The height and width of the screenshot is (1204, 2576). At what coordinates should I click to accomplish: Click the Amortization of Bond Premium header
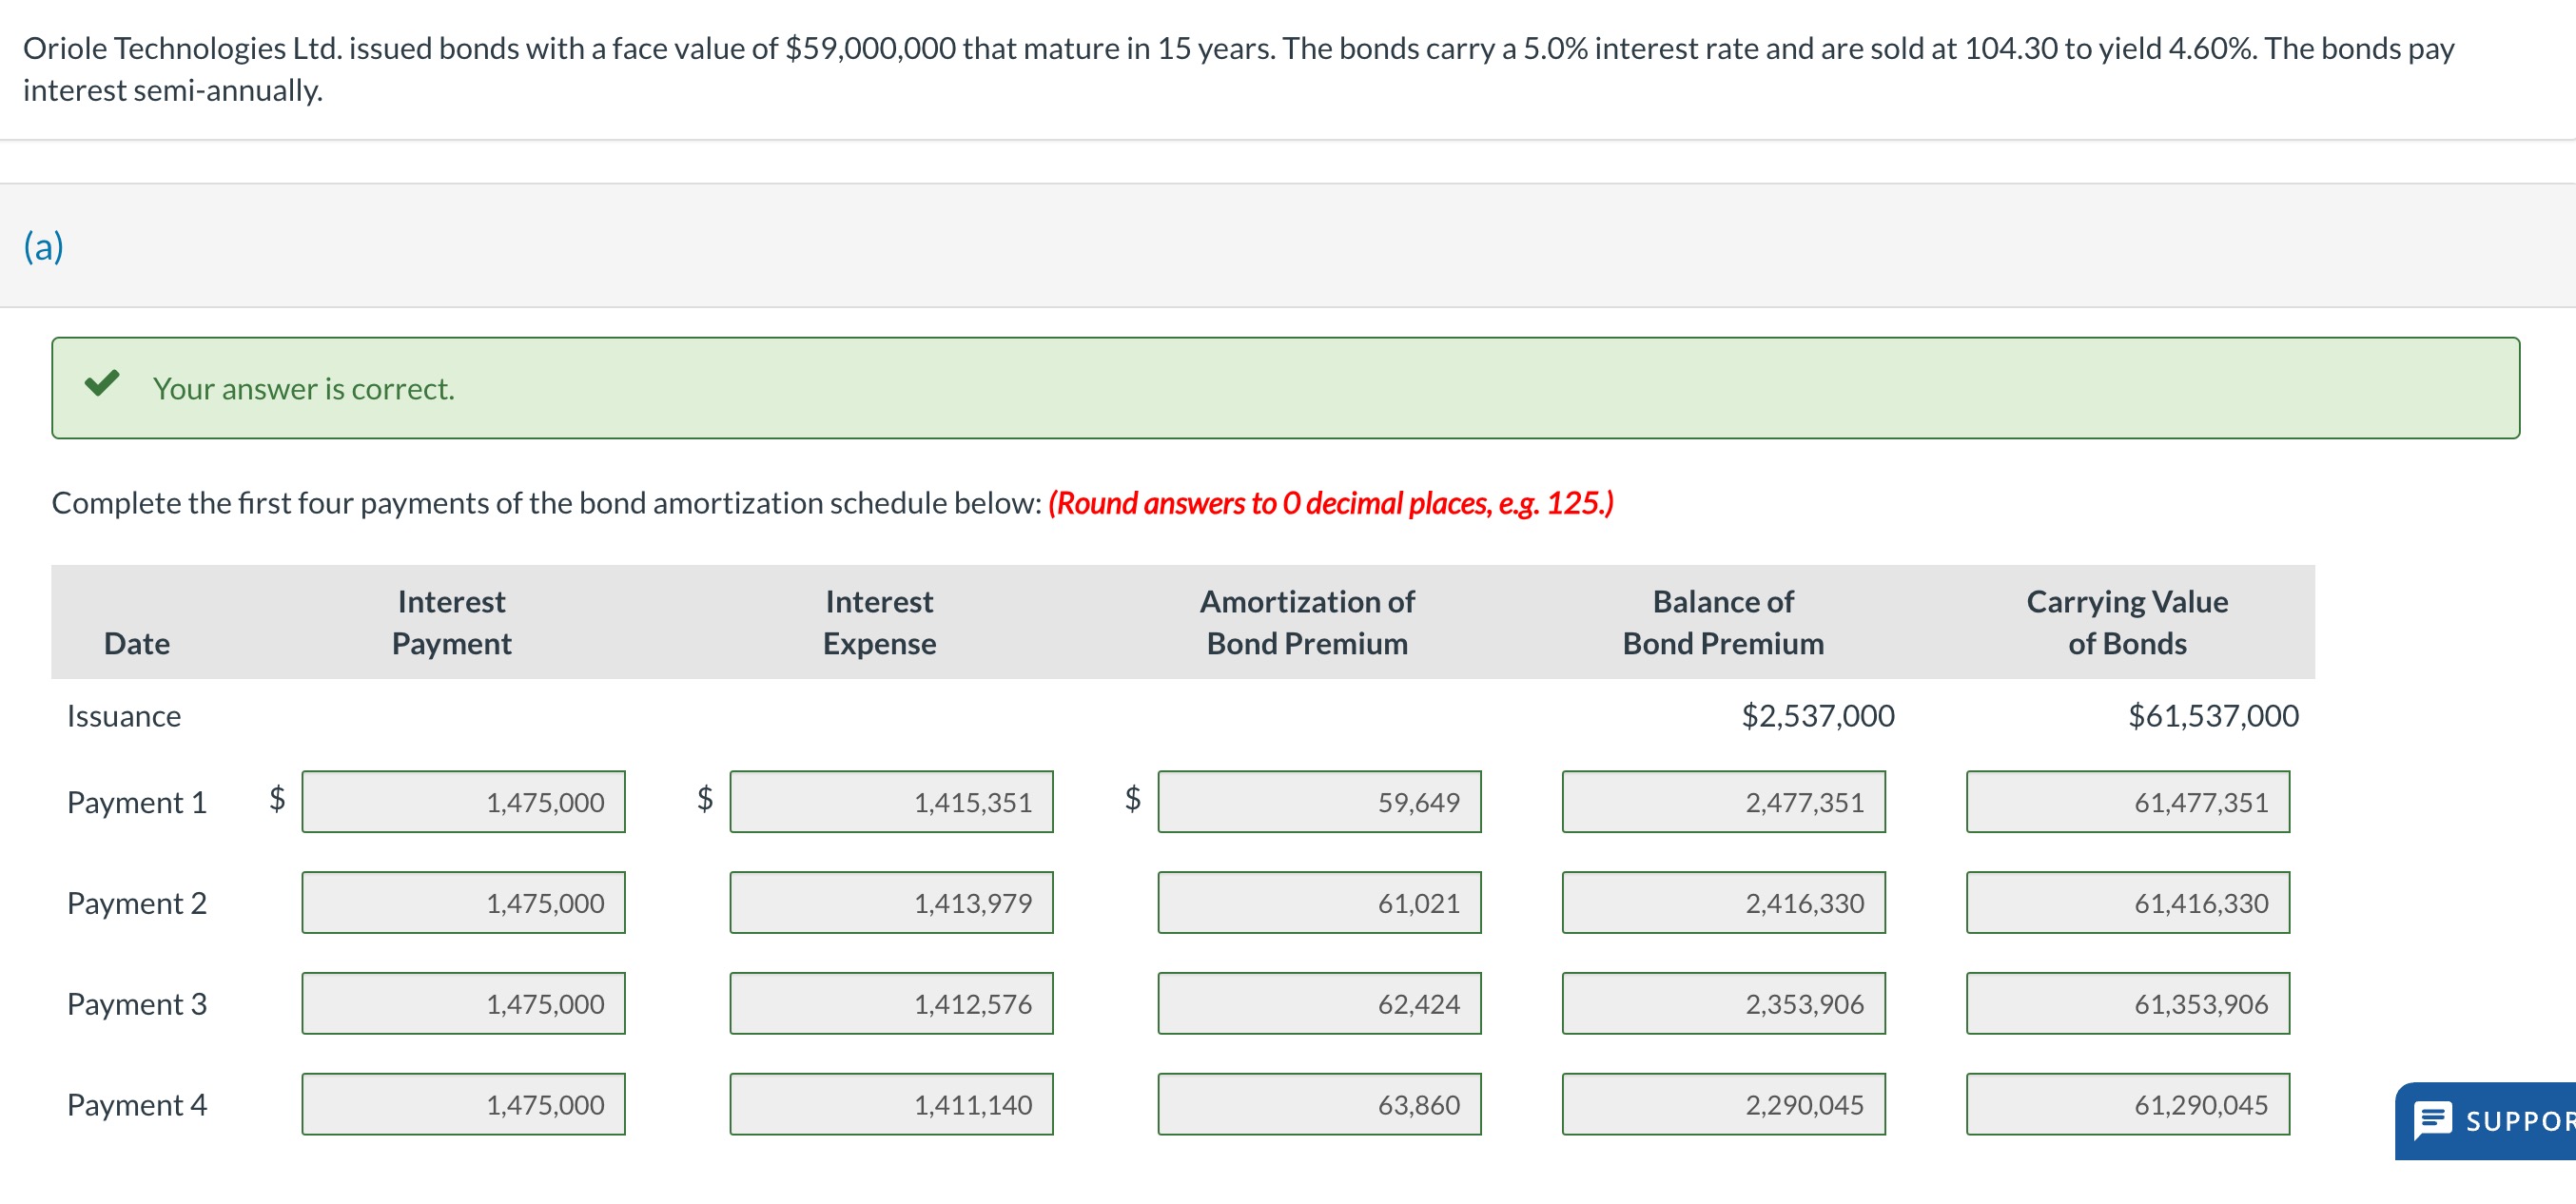click(1307, 622)
